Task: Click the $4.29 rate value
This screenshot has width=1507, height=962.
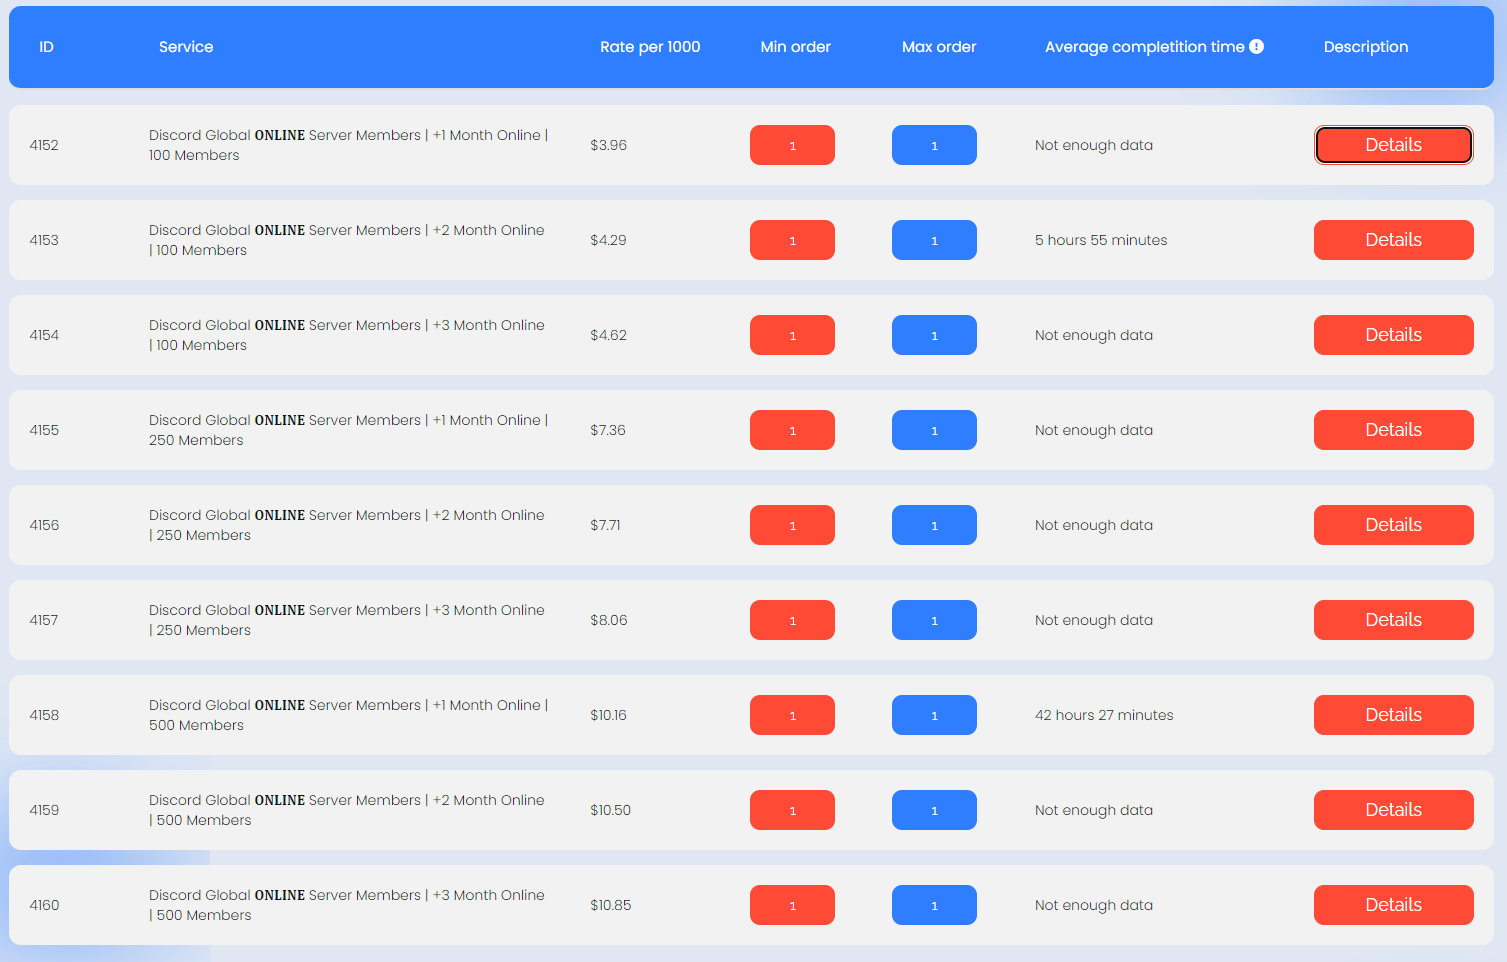Action: 608,240
